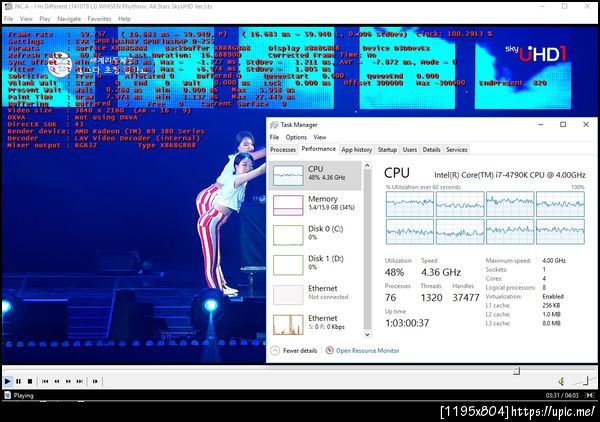
Task: Click the fast-forward (increase speed) button
Action: coord(68,381)
